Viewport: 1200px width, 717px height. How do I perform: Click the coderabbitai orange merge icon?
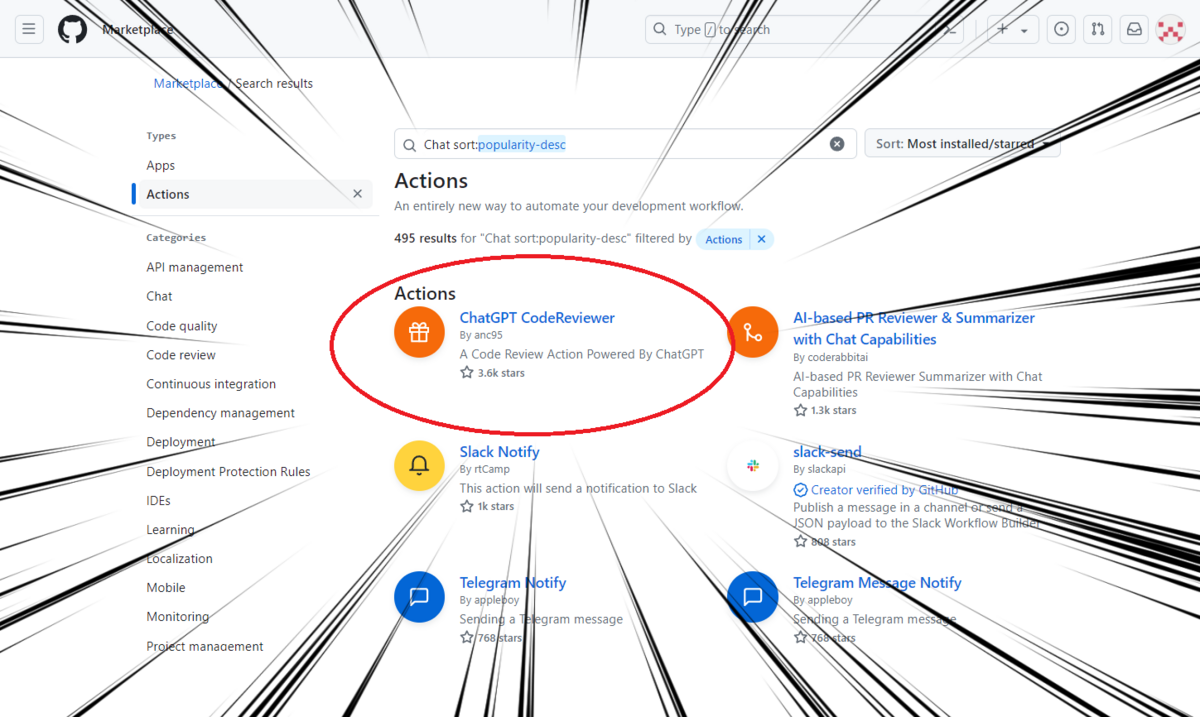point(753,332)
